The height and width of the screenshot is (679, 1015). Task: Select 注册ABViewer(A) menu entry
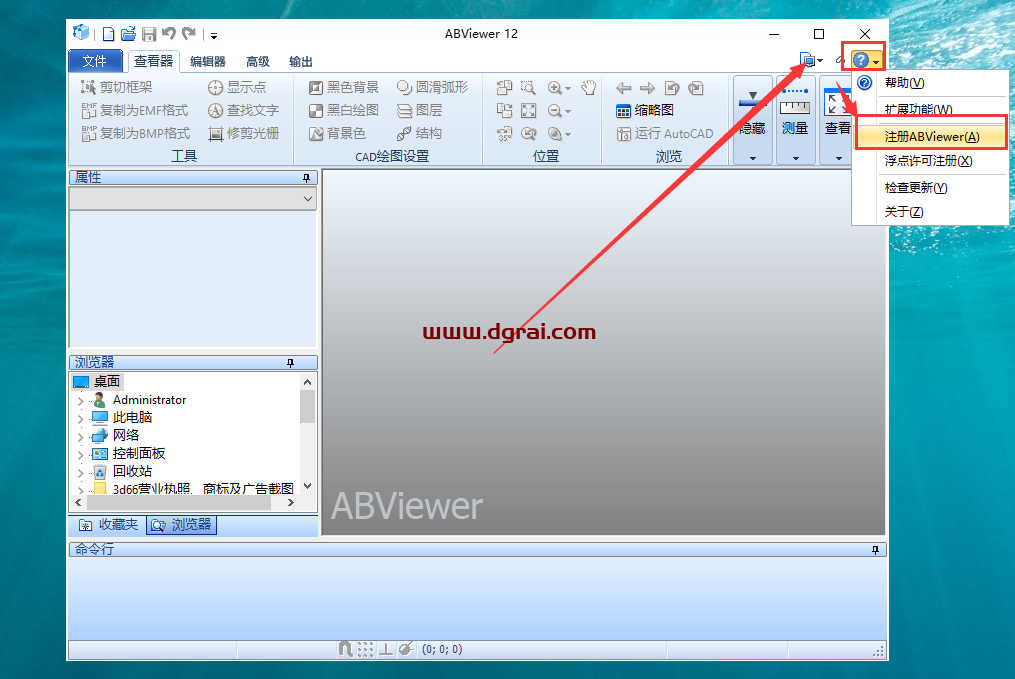click(x=931, y=137)
